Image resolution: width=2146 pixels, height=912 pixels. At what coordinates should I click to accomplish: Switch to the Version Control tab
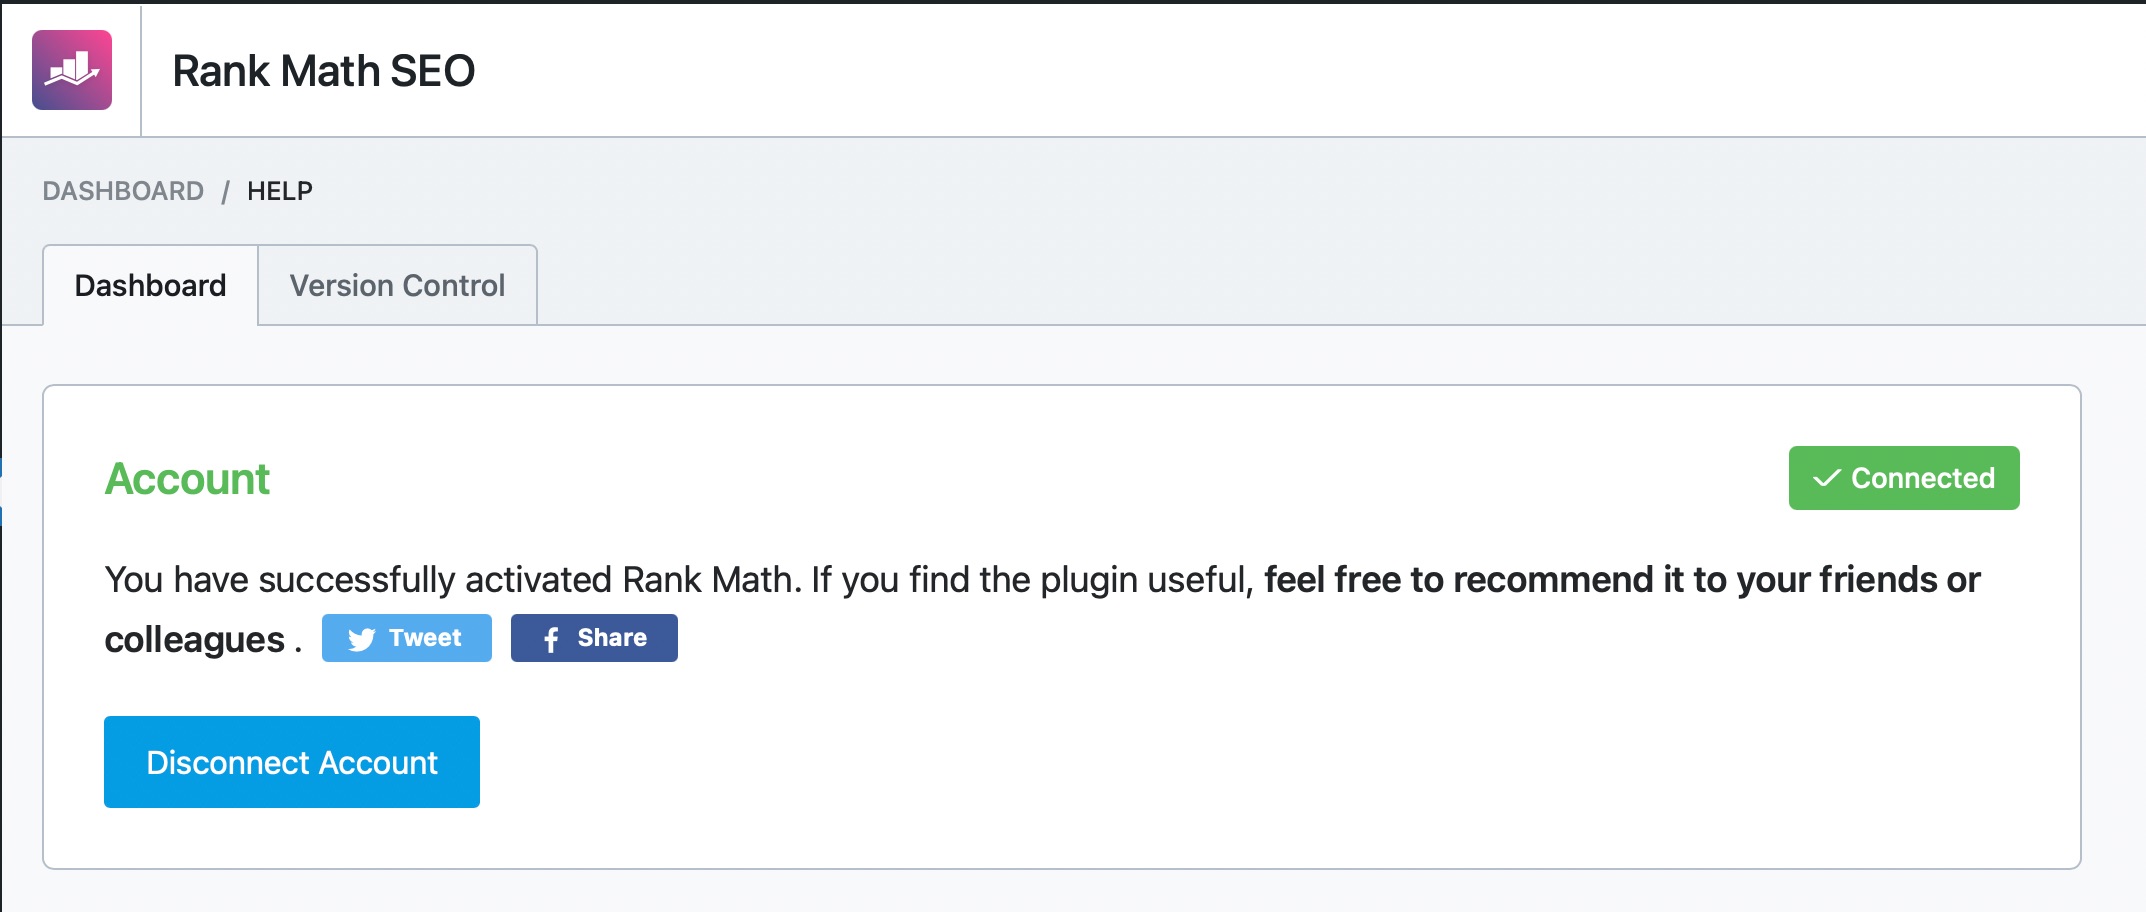[397, 286]
